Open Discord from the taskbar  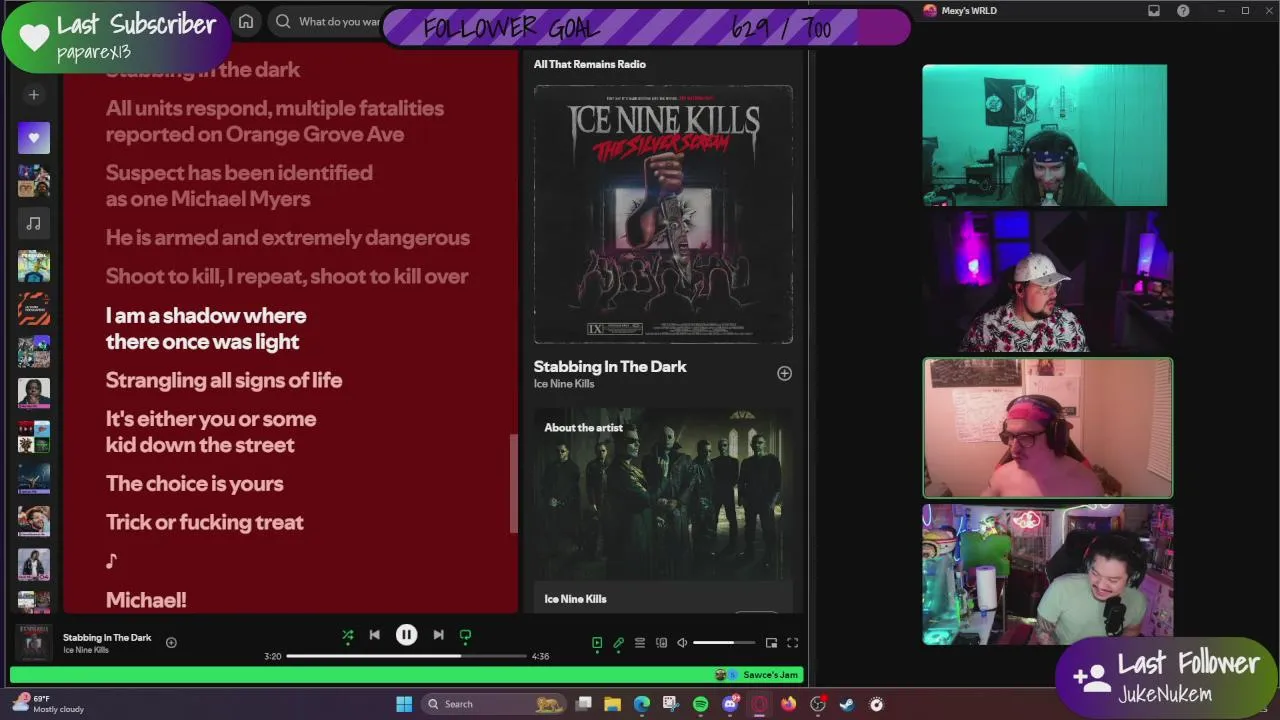click(730, 704)
